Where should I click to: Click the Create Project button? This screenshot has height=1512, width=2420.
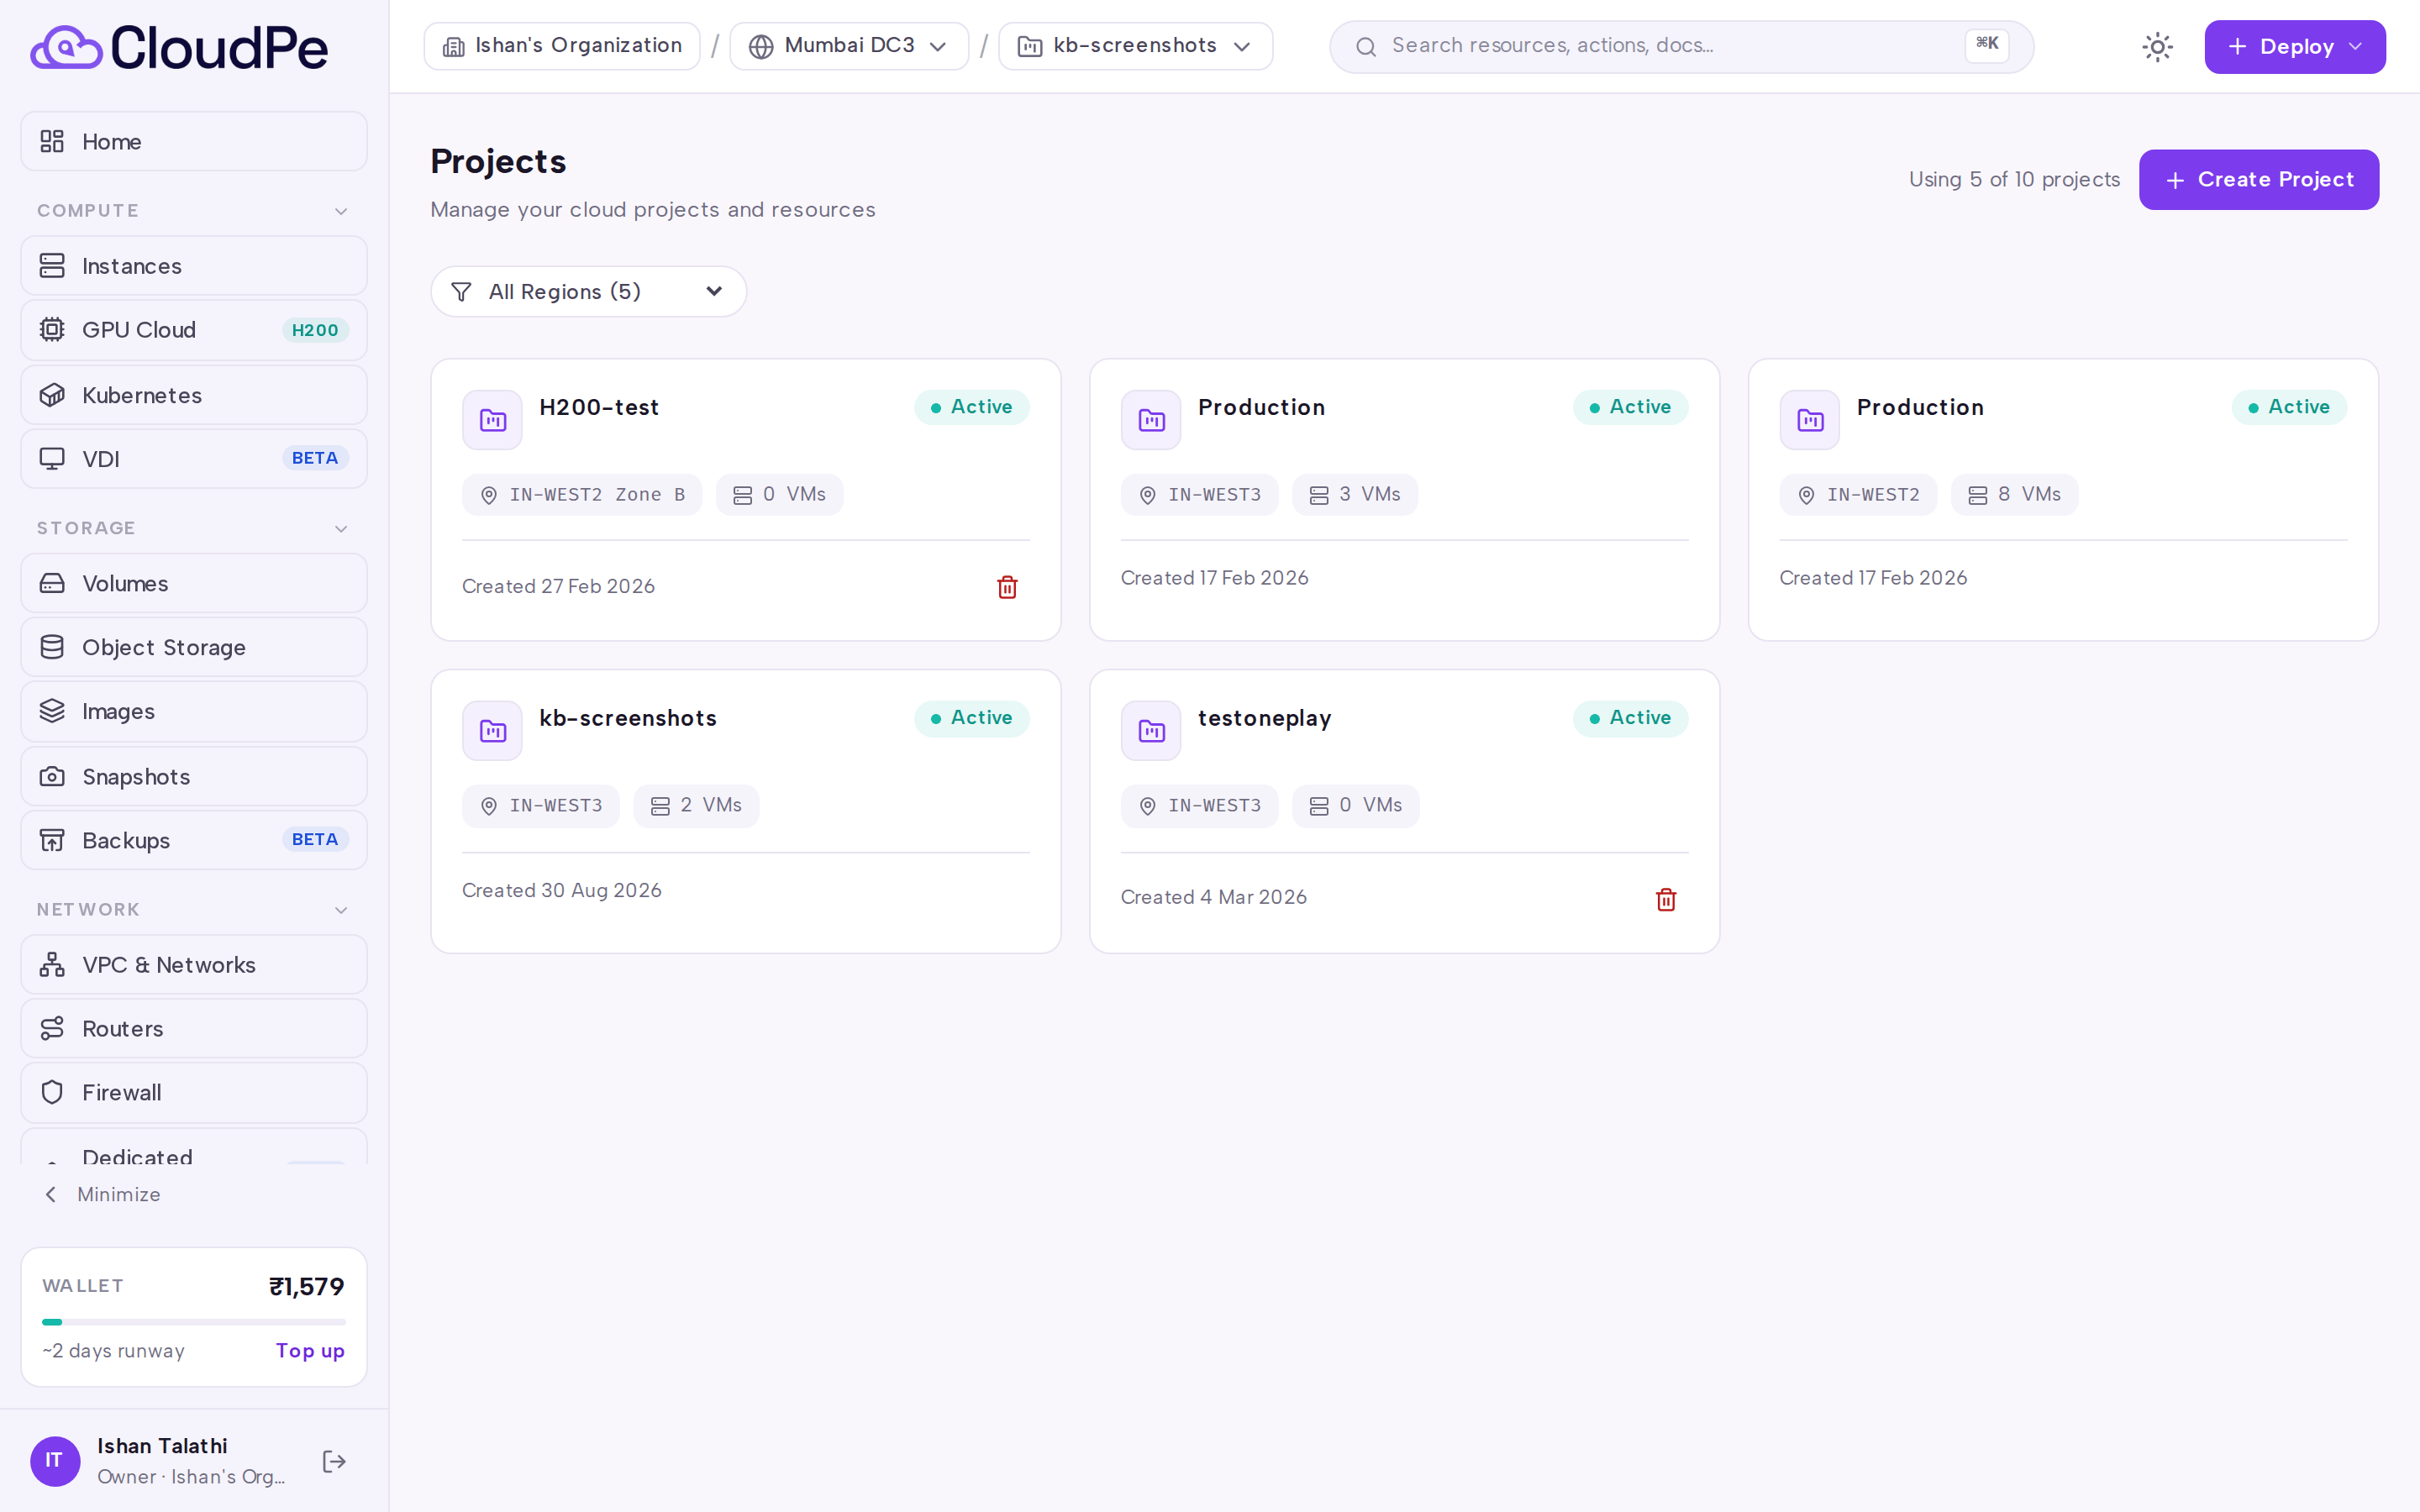(2258, 180)
